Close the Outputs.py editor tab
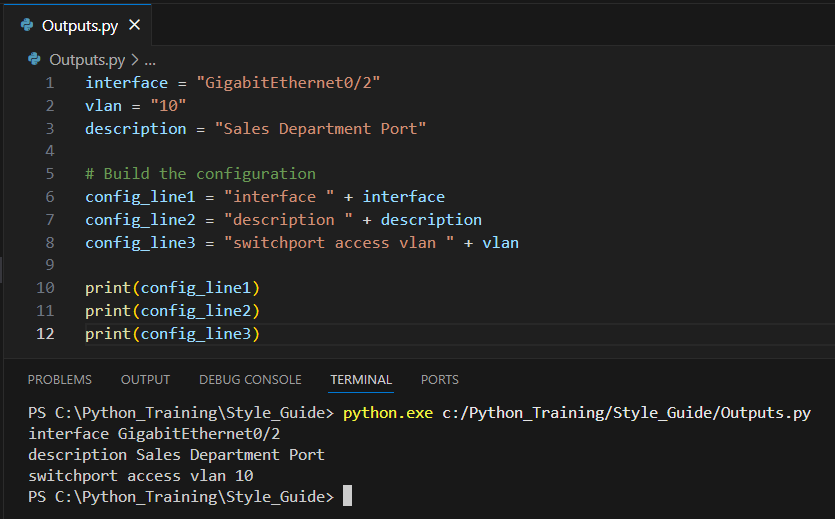Screen dimensions: 835x519 (135, 25)
